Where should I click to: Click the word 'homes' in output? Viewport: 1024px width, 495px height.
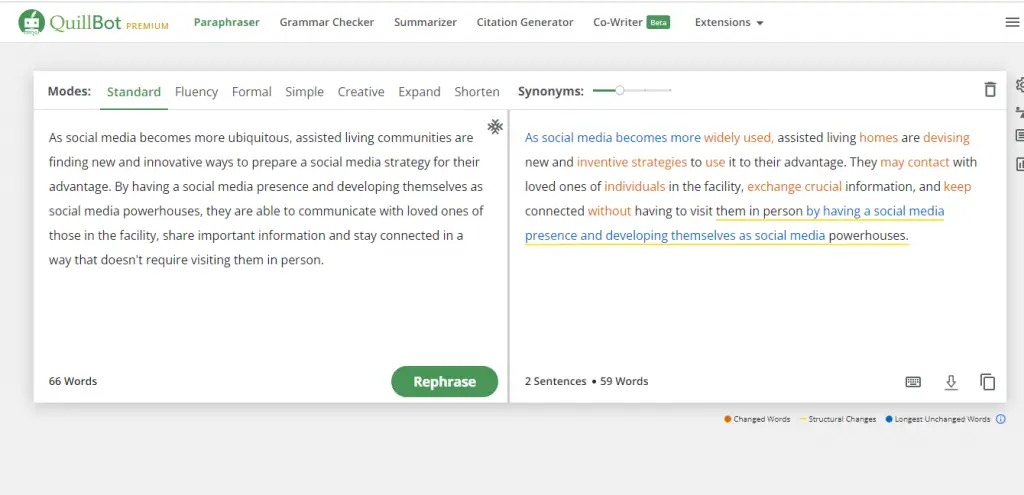[878, 138]
